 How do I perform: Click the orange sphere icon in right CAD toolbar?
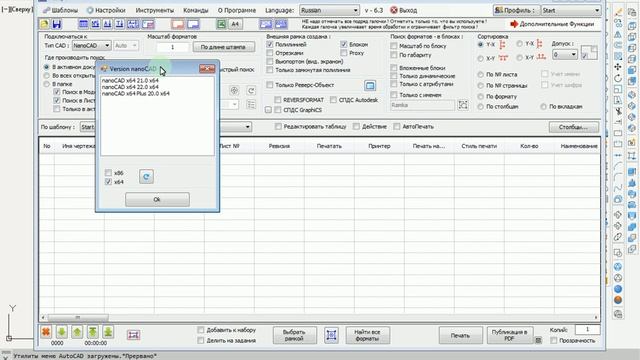click(x=618, y=300)
